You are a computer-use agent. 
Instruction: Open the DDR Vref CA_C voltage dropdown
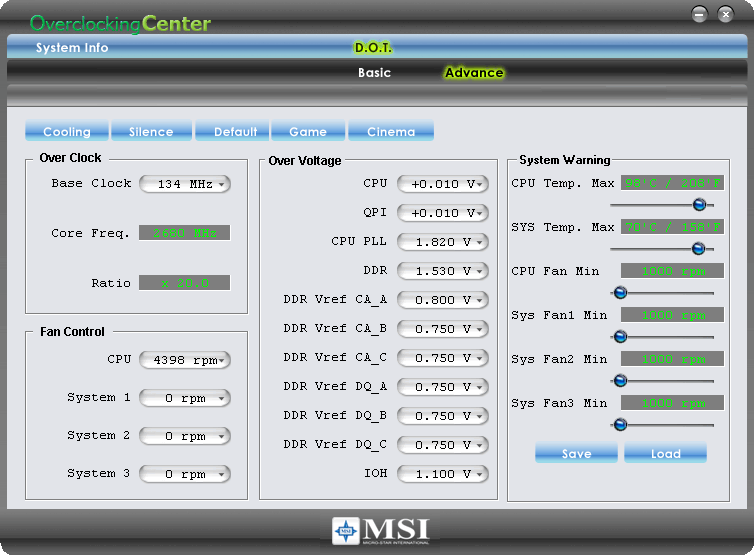[x=443, y=358]
